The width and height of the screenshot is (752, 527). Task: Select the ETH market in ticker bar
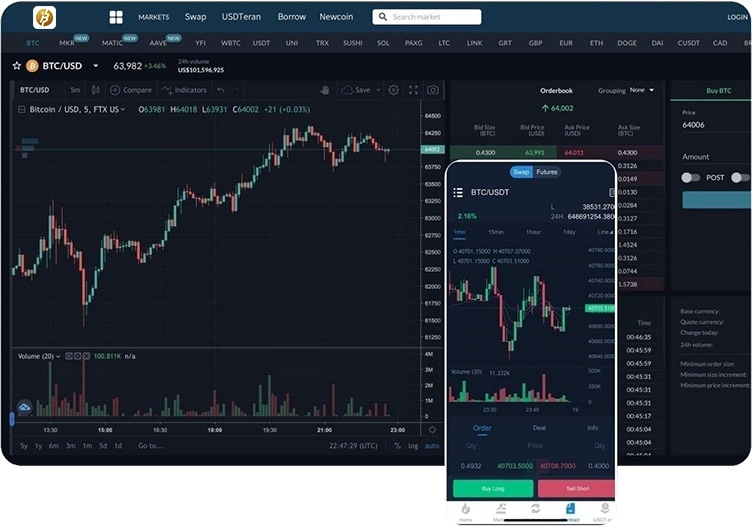pyautogui.click(x=597, y=43)
